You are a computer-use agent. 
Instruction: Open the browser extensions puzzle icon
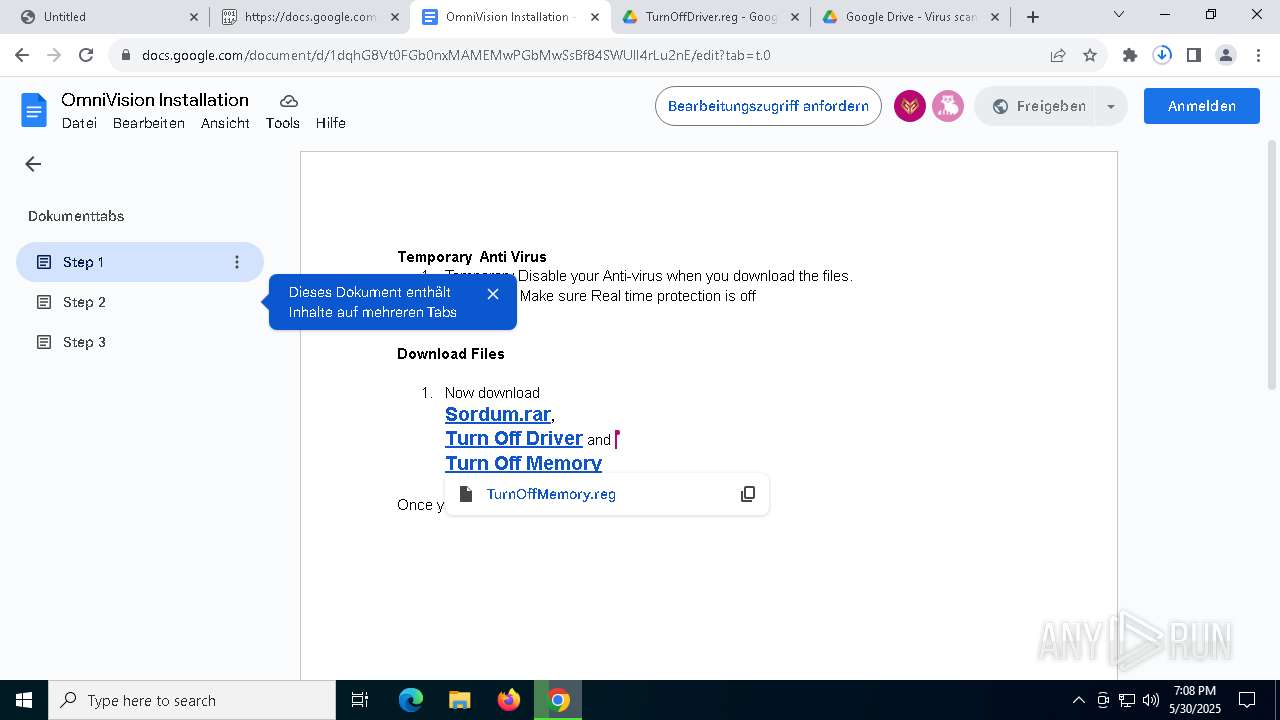(x=1130, y=55)
